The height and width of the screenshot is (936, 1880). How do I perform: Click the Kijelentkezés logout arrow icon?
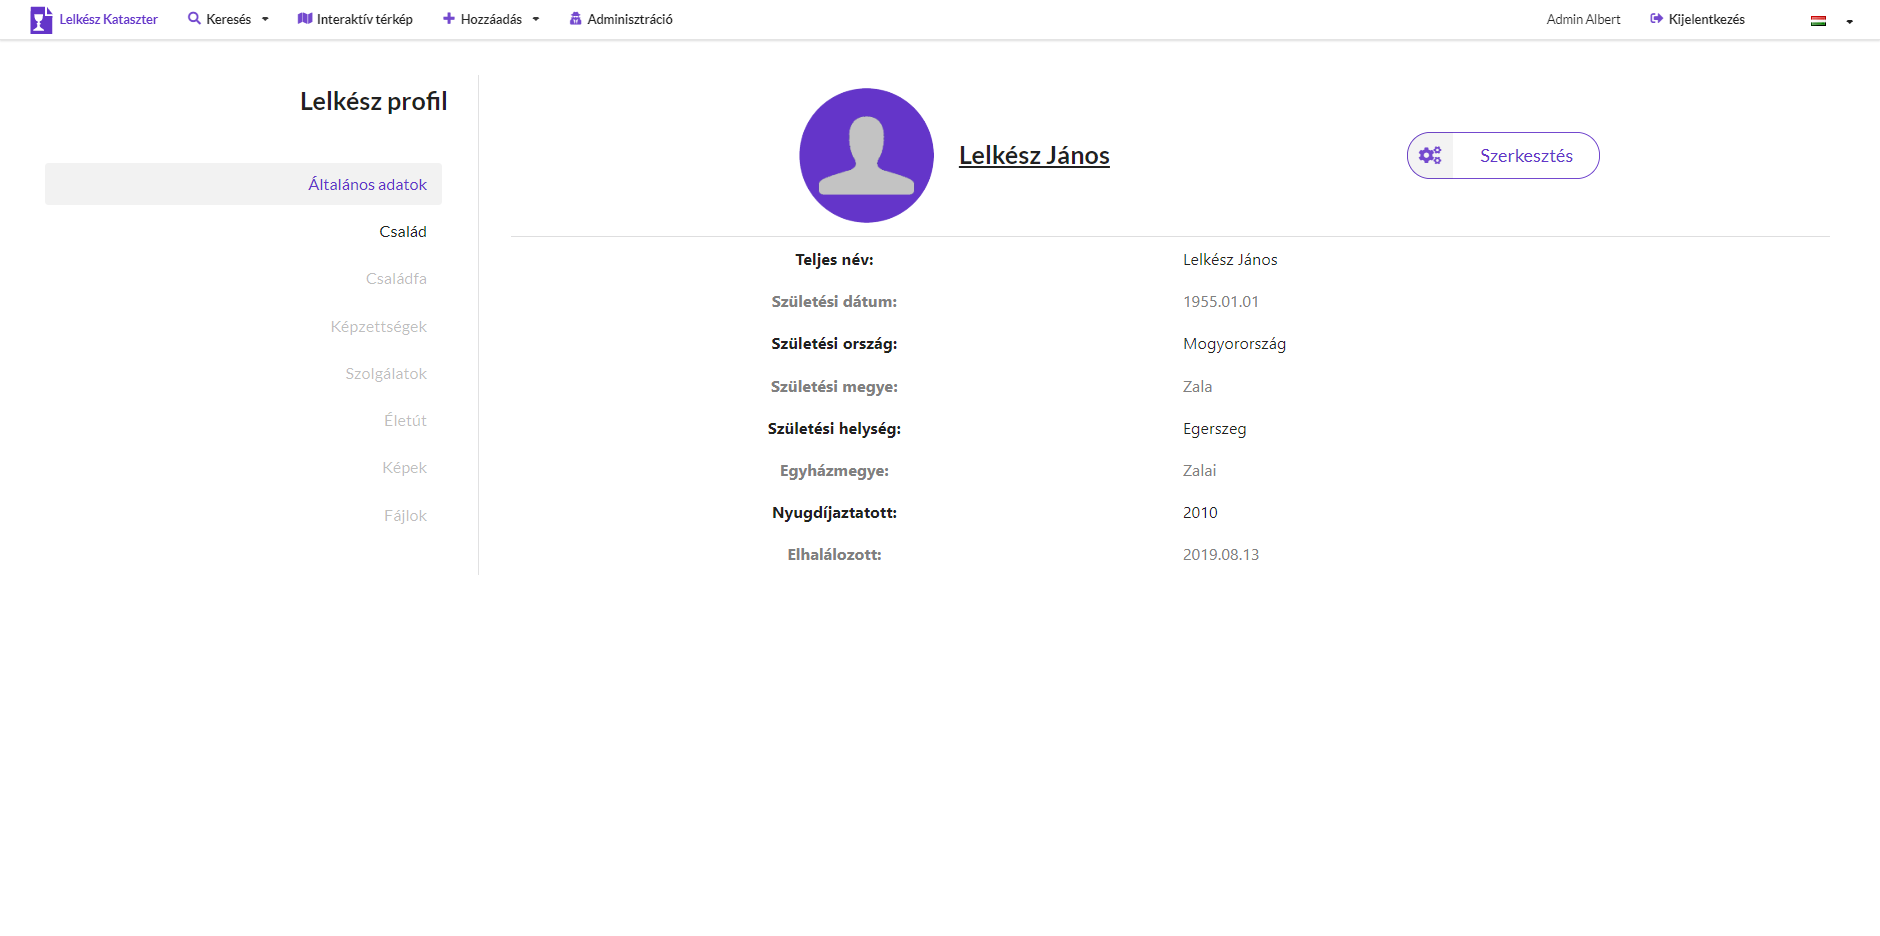(1656, 19)
